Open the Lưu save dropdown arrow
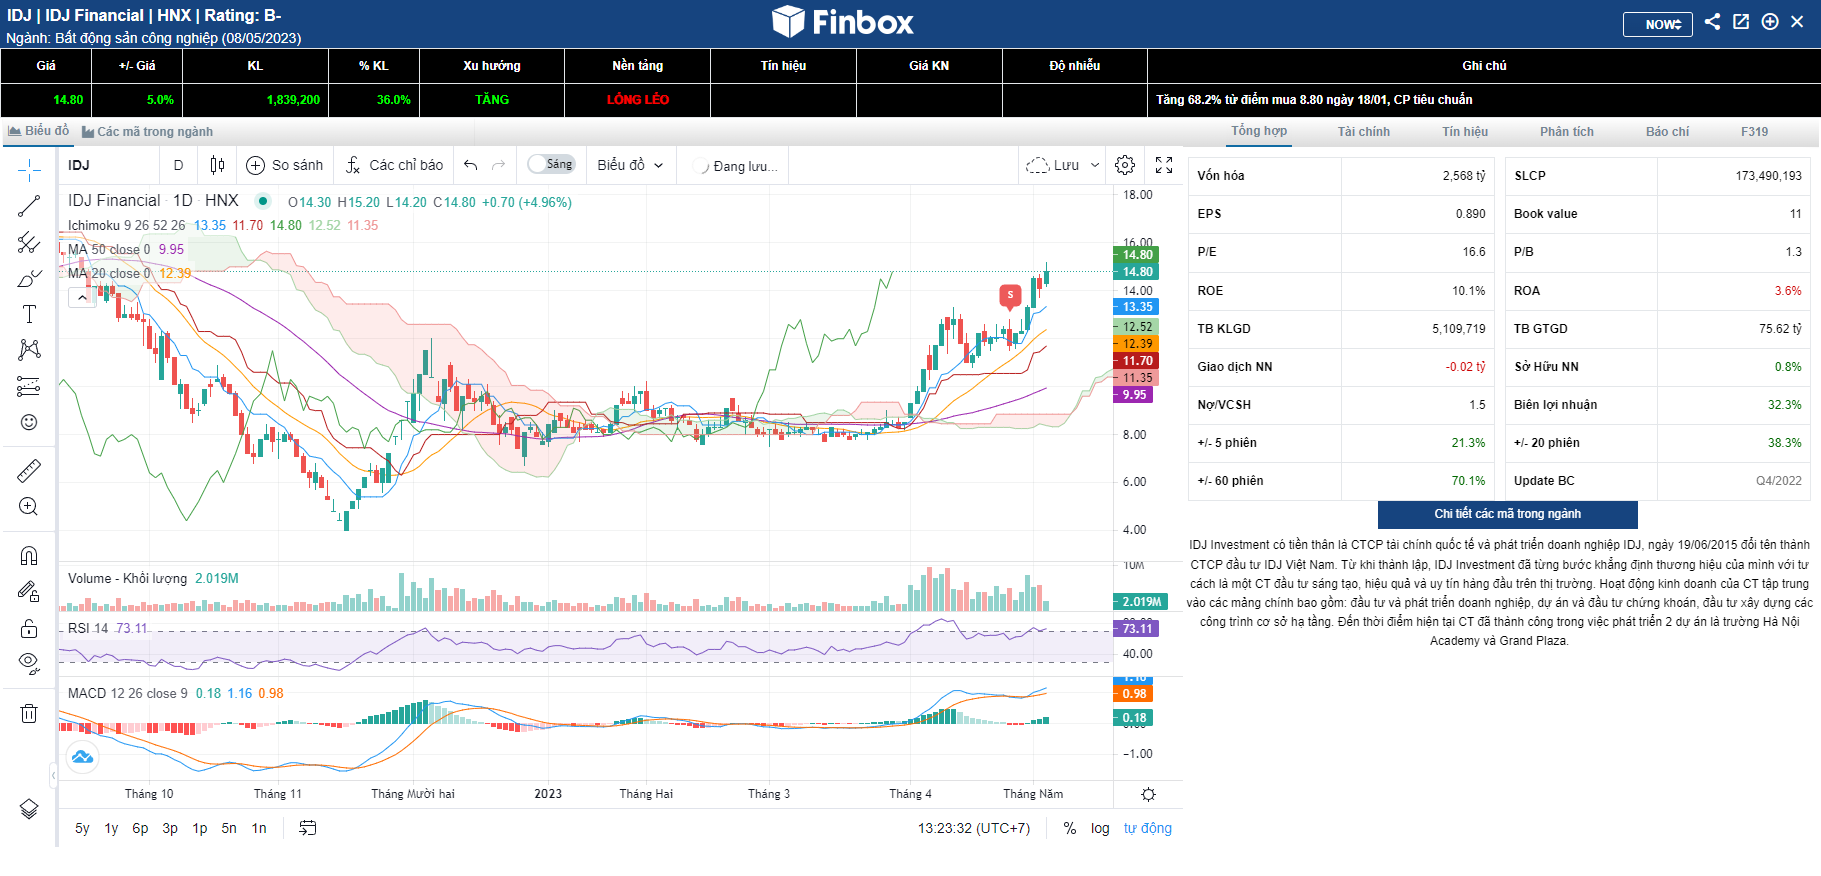The image size is (1821, 876). 1095,165
